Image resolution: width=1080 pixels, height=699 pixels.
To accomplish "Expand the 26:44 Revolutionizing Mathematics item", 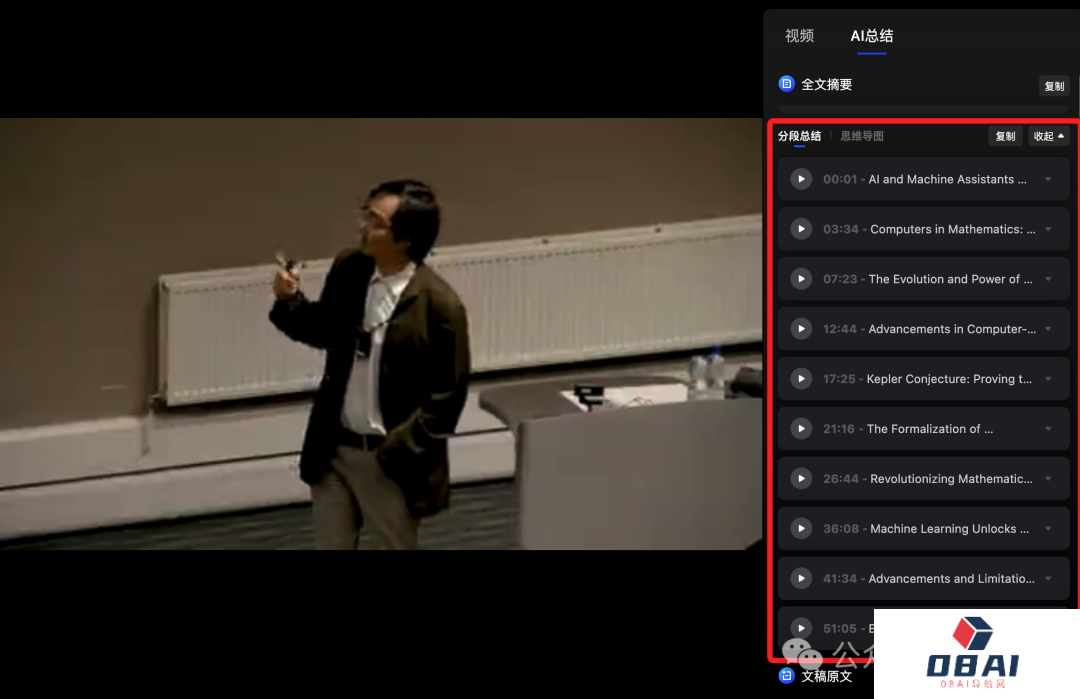I will pyautogui.click(x=1048, y=479).
